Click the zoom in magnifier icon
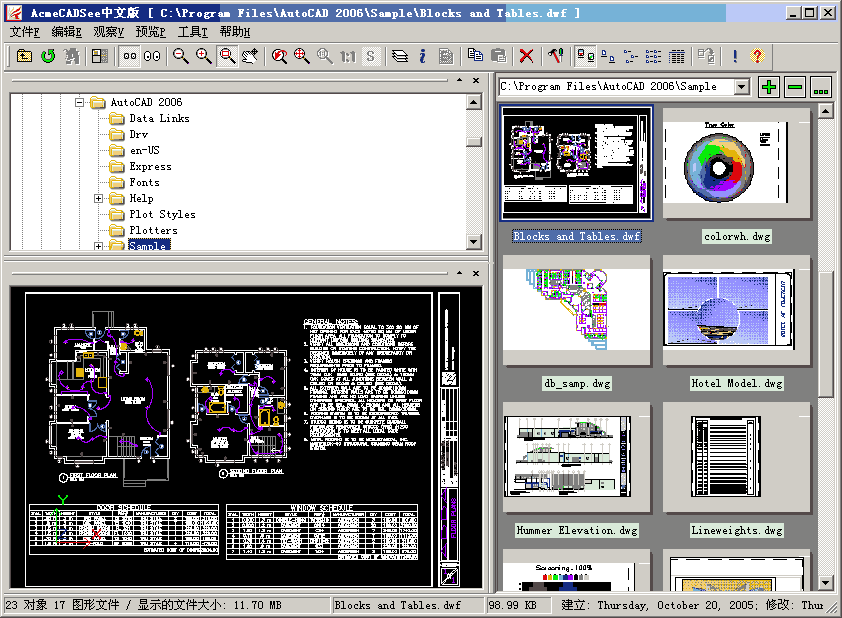The width and height of the screenshot is (842, 618). click(204, 56)
